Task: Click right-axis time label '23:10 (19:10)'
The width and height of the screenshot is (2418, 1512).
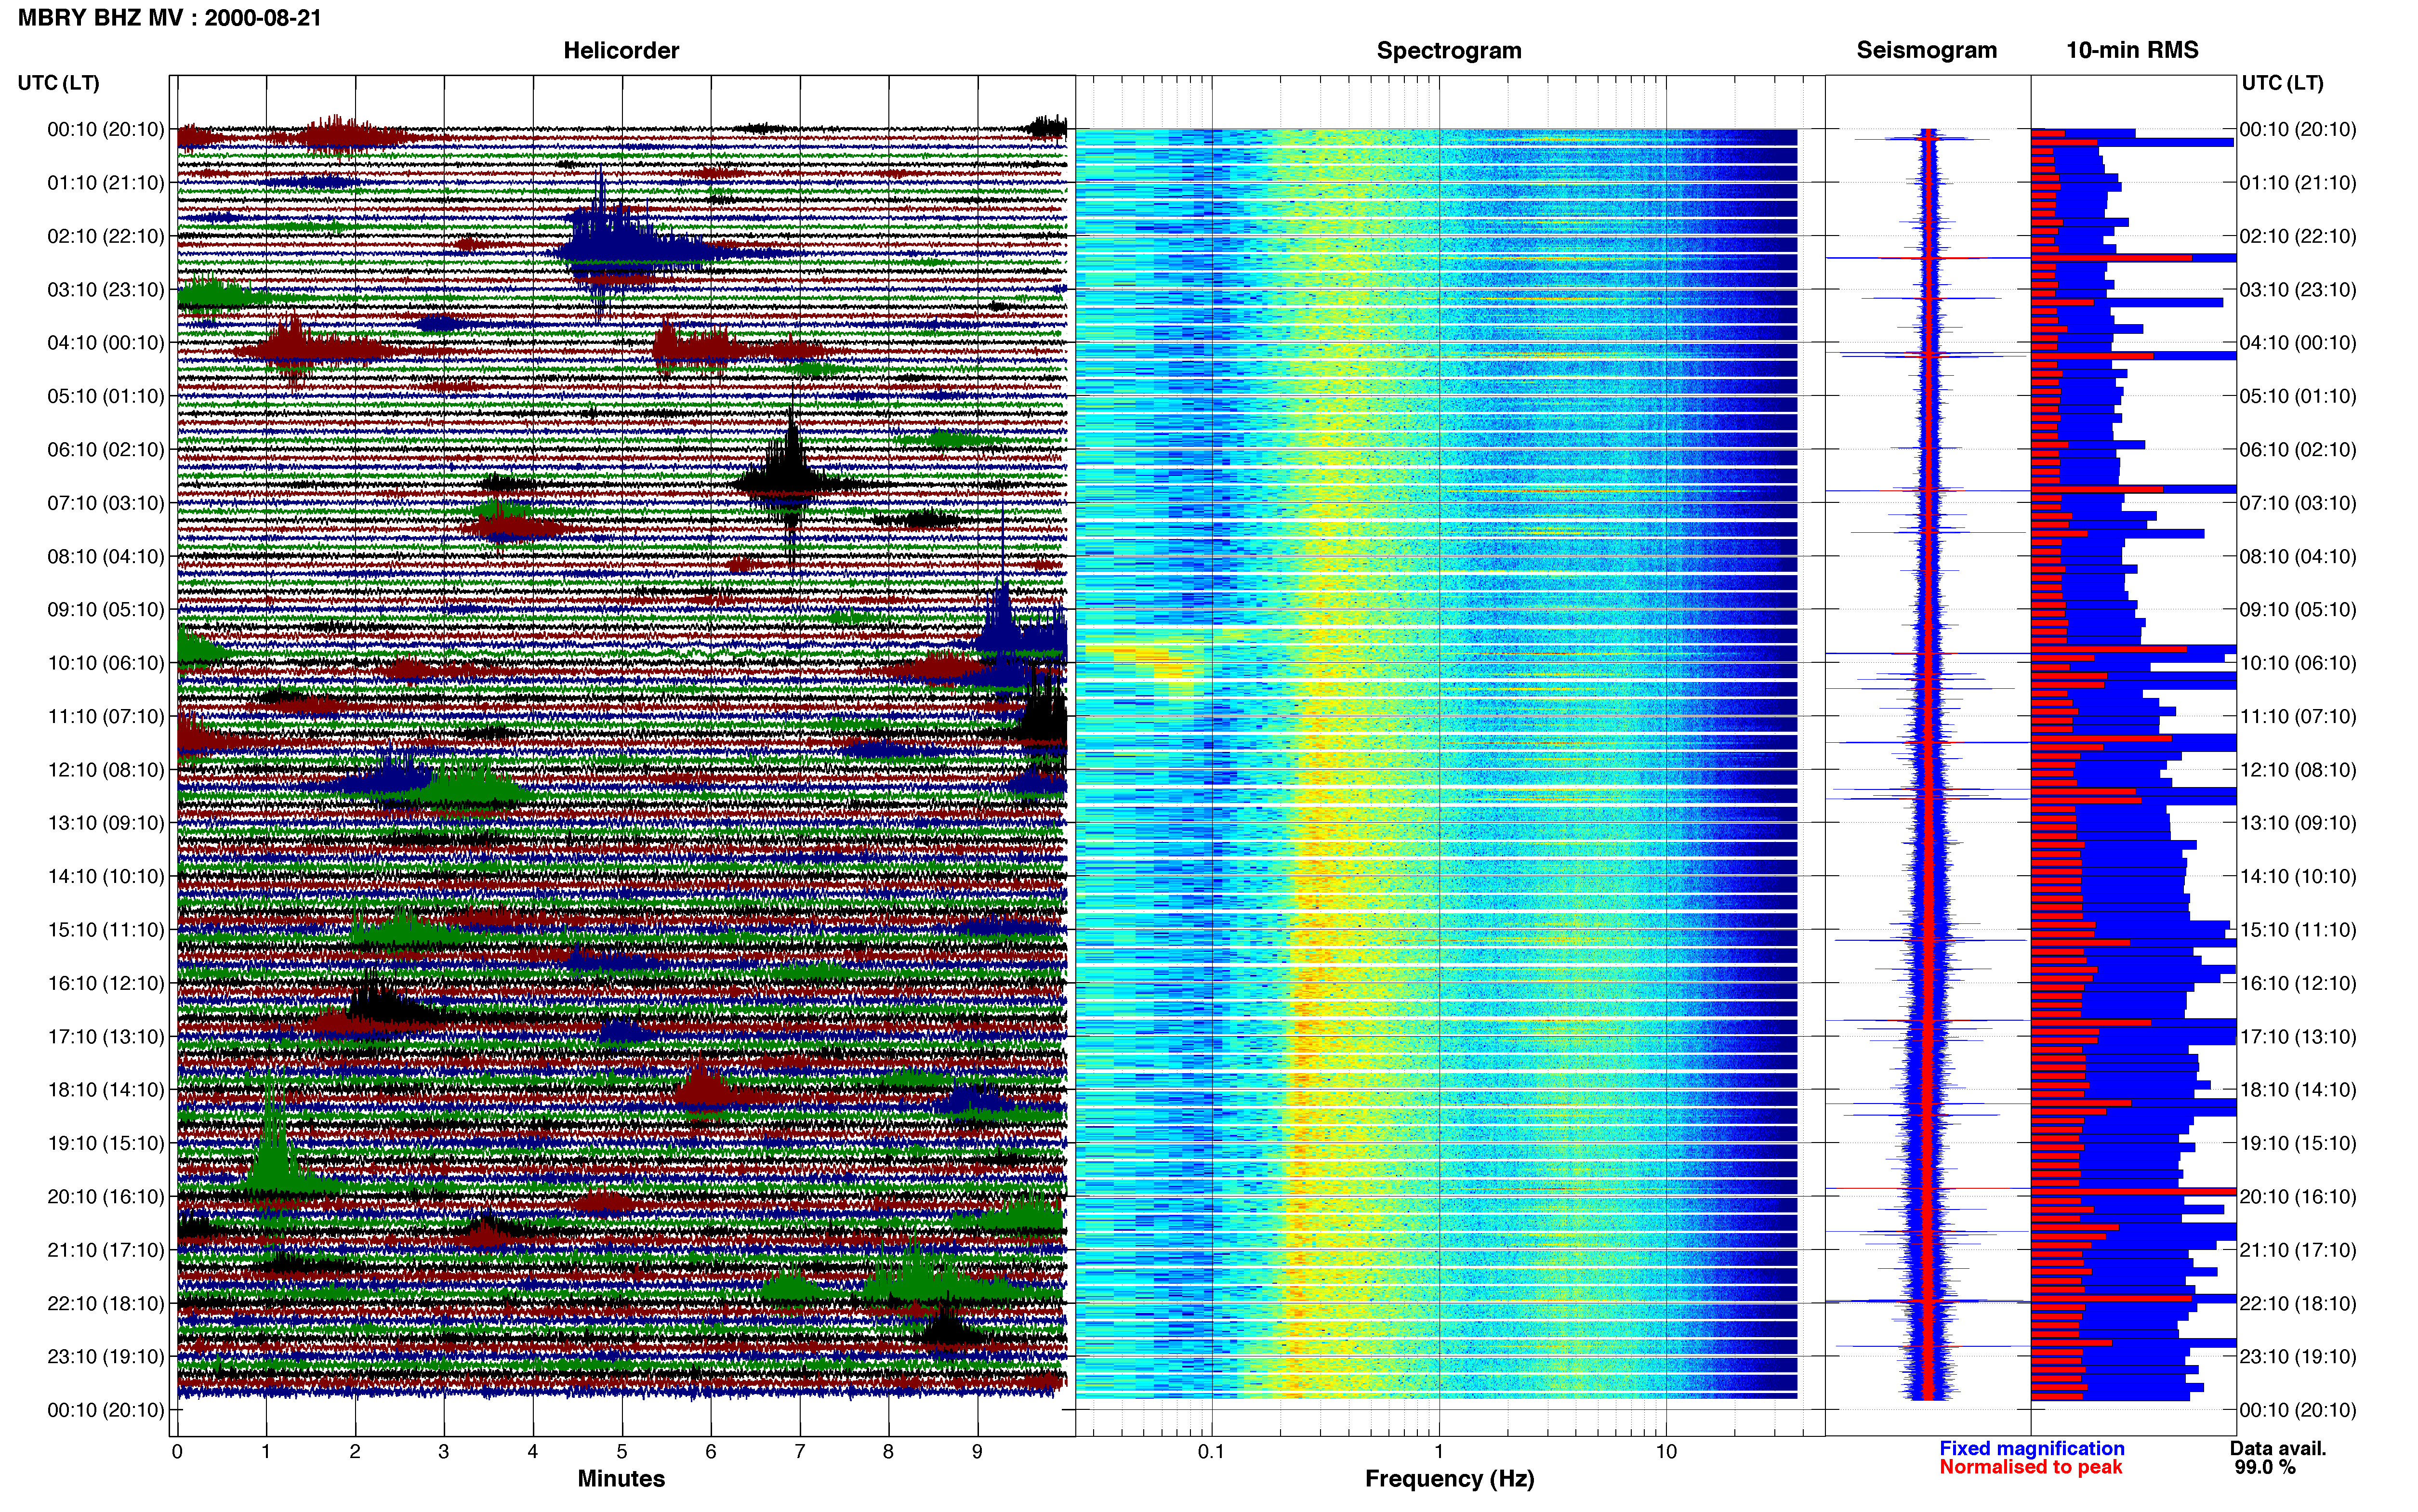Action: coord(2298,1356)
